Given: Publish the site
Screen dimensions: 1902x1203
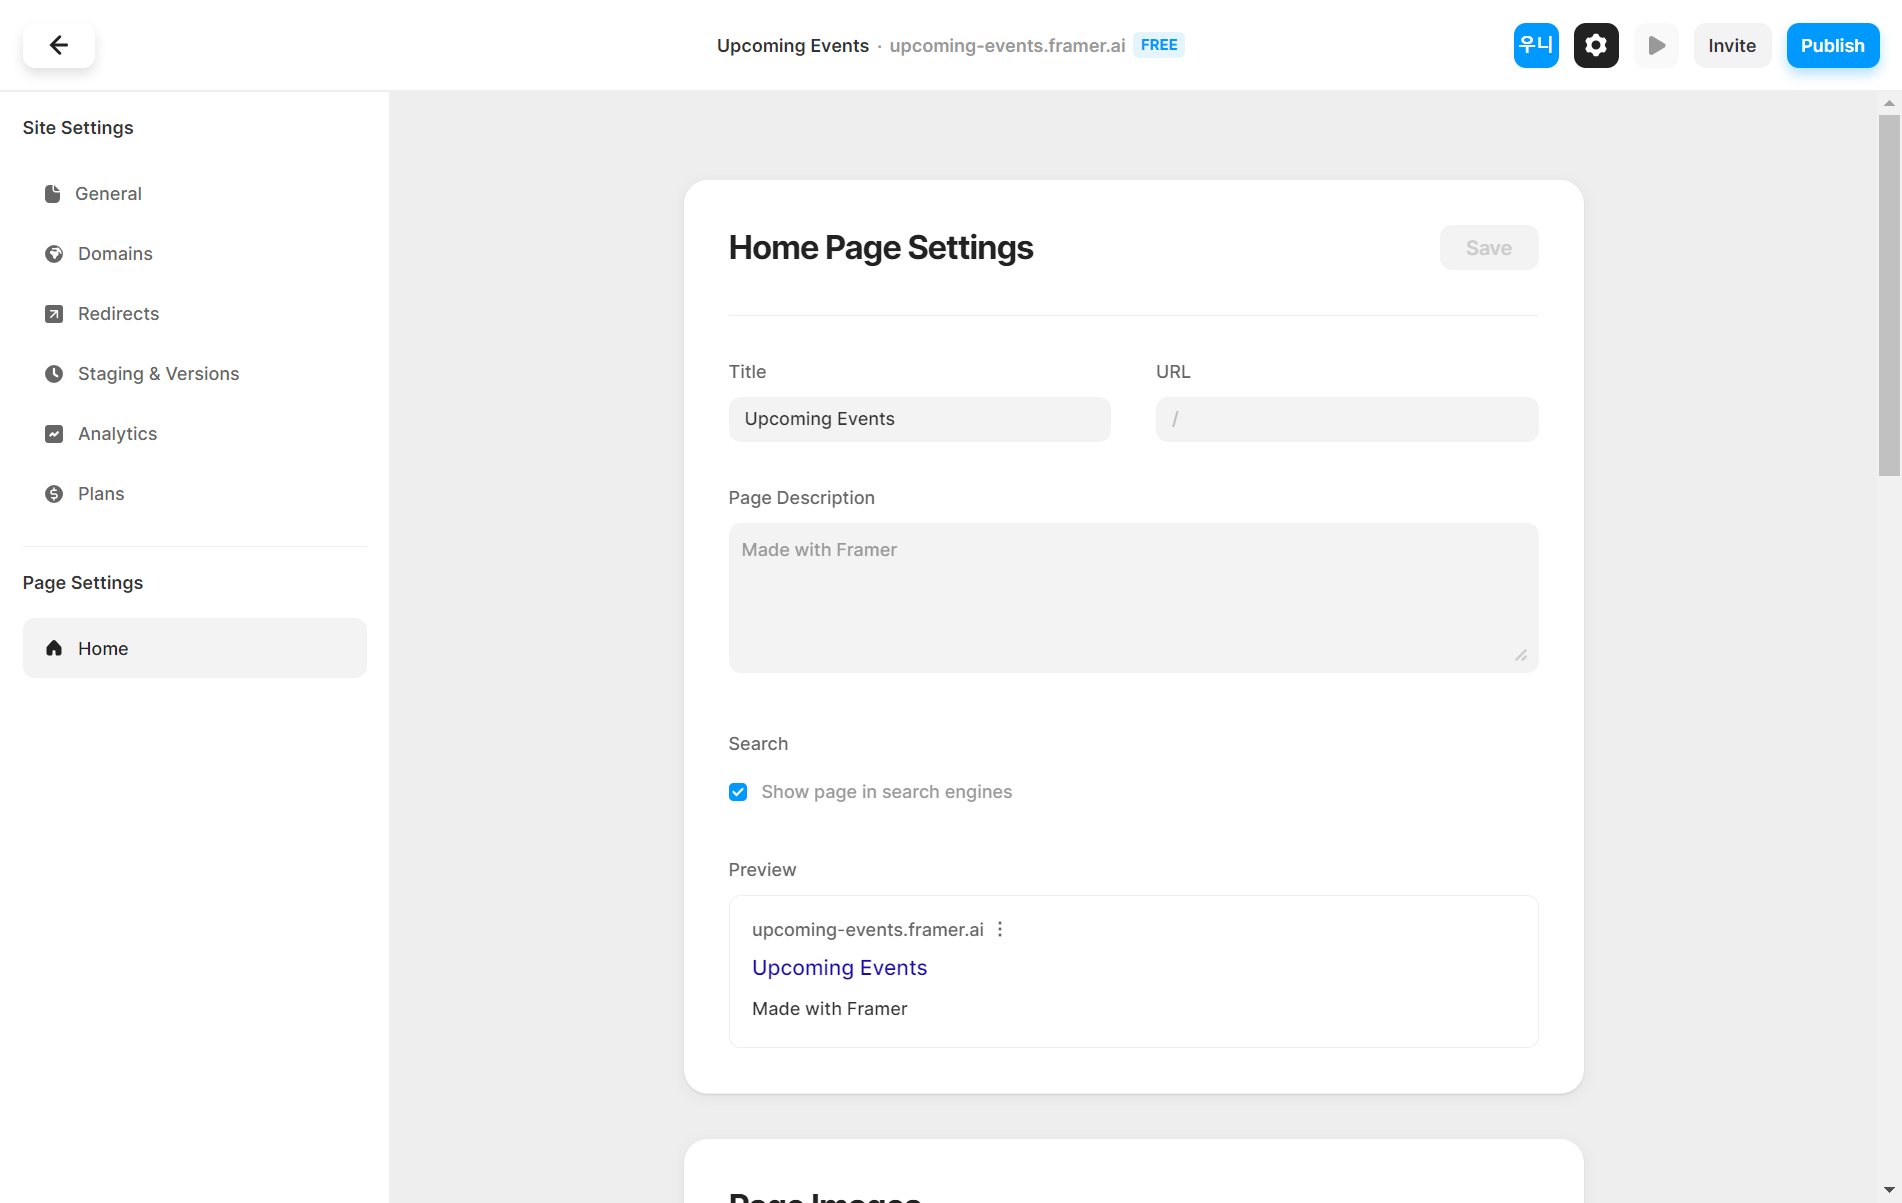Looking at the screenshot, I should click(1833, 45).
